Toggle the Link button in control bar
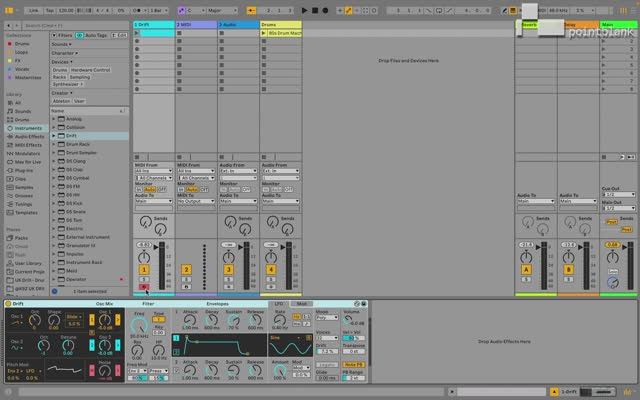This screenshot has width=640, height=400. (x=34, y=10)
